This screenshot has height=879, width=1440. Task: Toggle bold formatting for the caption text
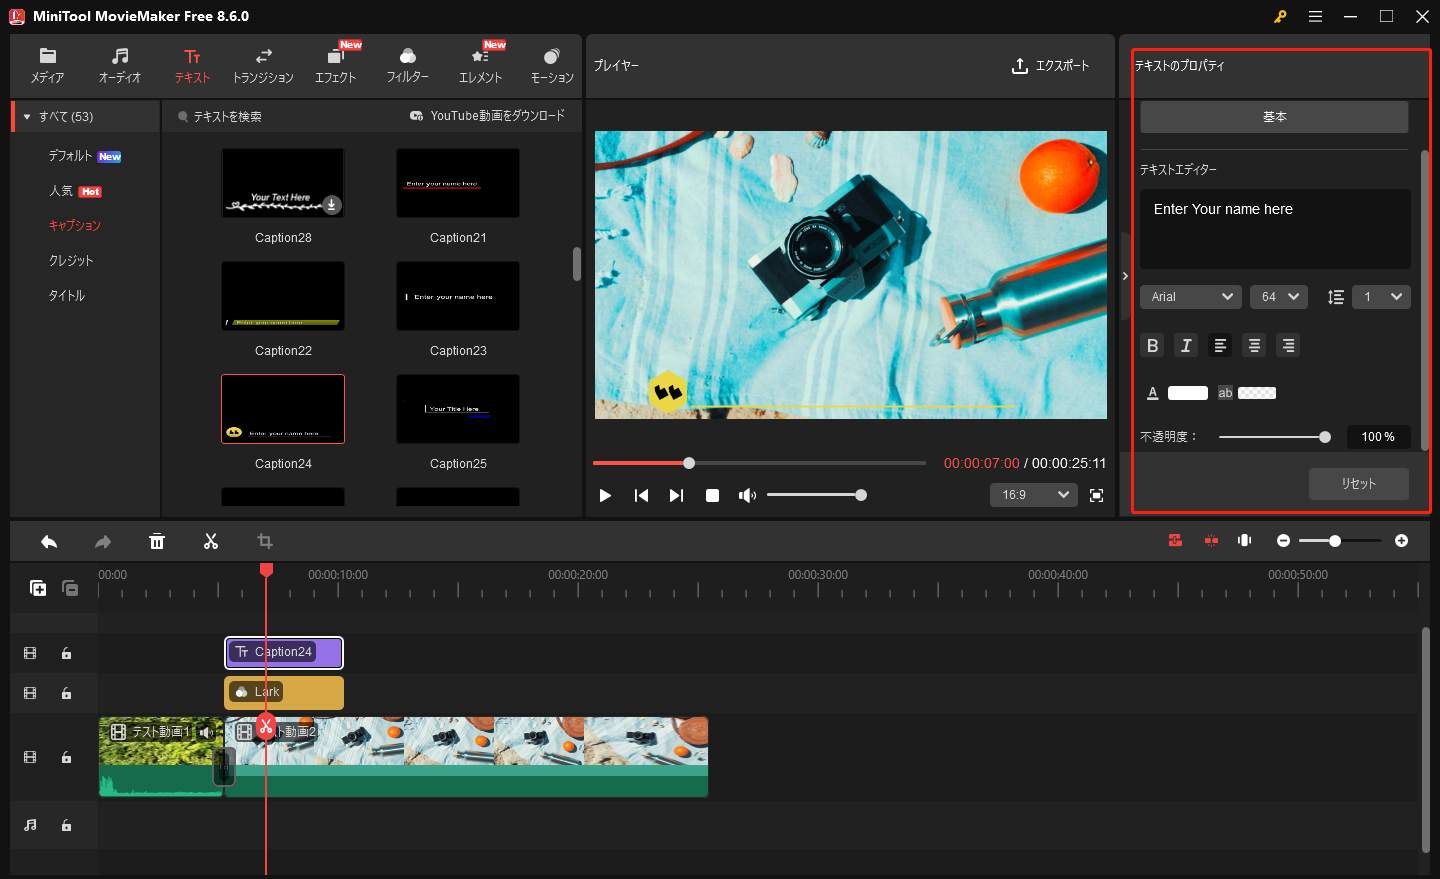pos(1152,345)
